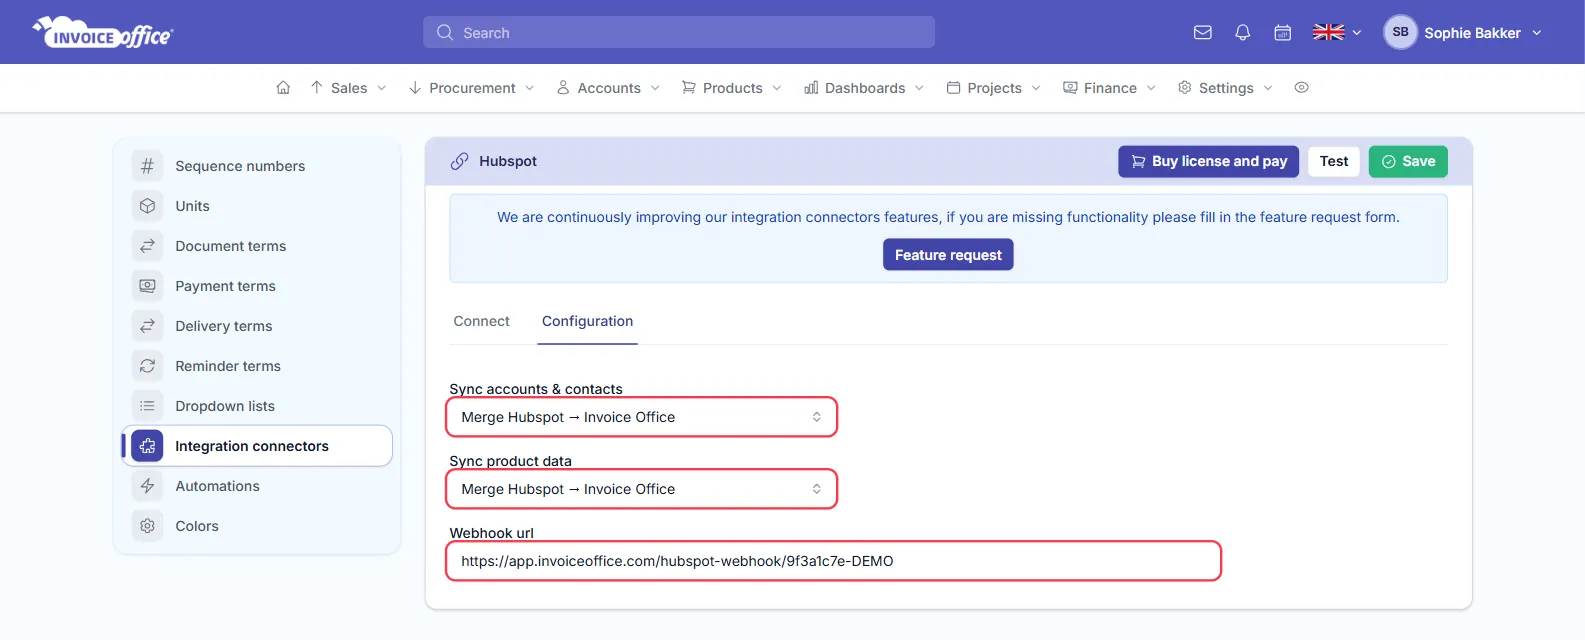Click the Automations lightning icon
The height and width of the screenshot is (640, 1585).
pos(147,486)
